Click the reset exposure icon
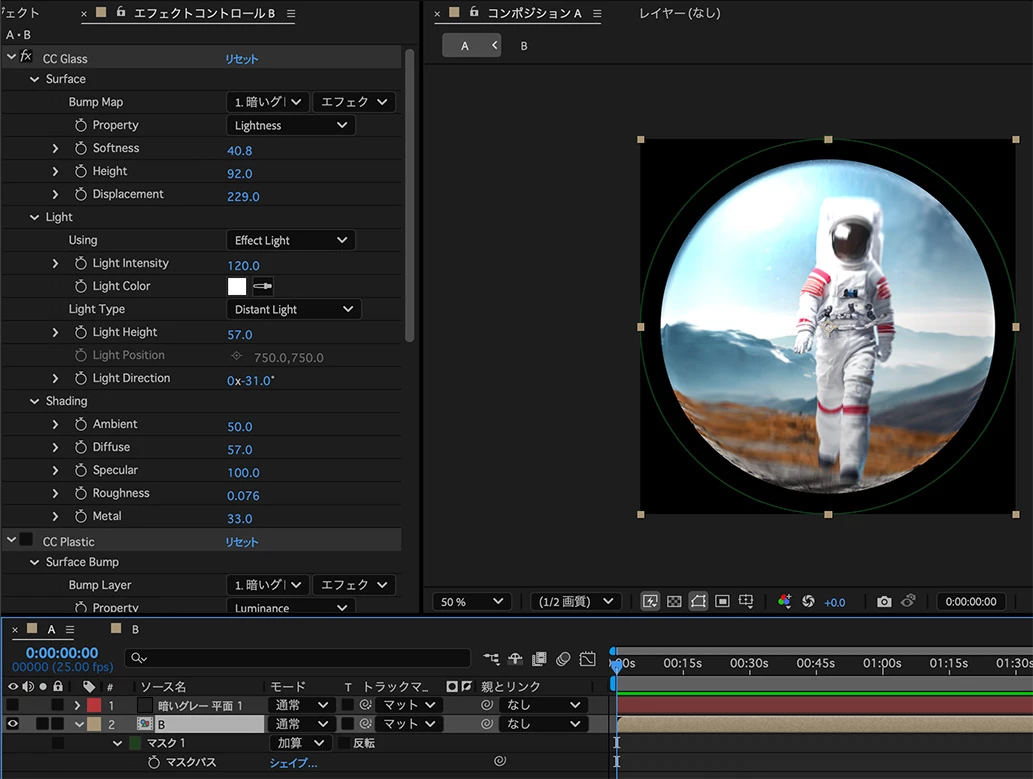This screenshot has height=779, width=1033. coord(808,602)
